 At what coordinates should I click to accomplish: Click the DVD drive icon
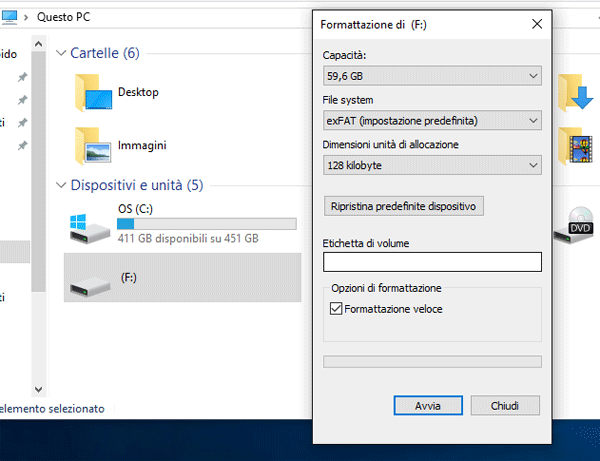pos(581,225)
